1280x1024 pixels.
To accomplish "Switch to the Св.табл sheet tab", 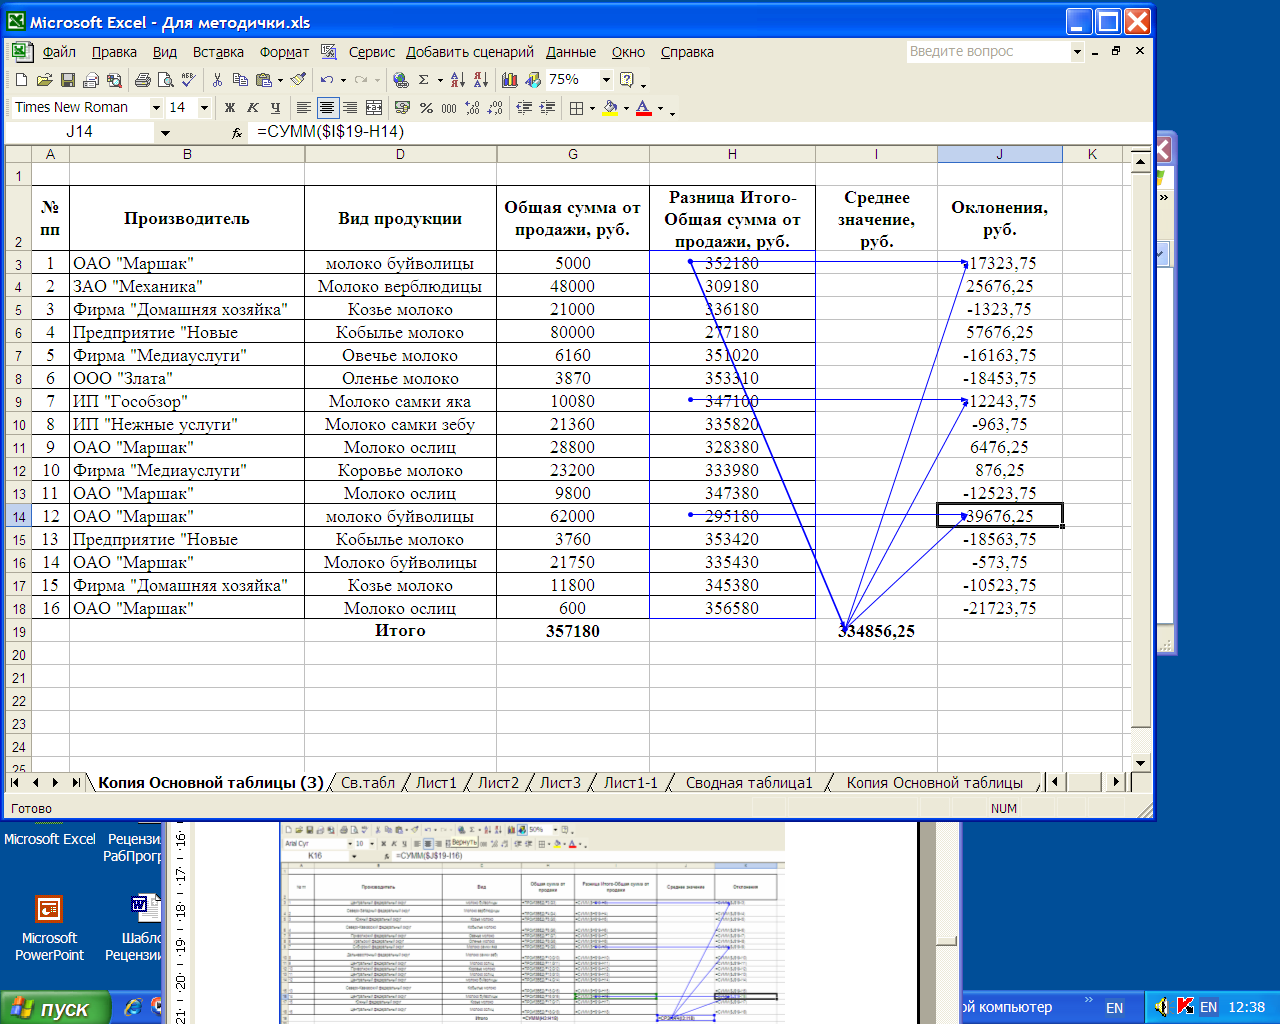I will (x=368, y=783).
